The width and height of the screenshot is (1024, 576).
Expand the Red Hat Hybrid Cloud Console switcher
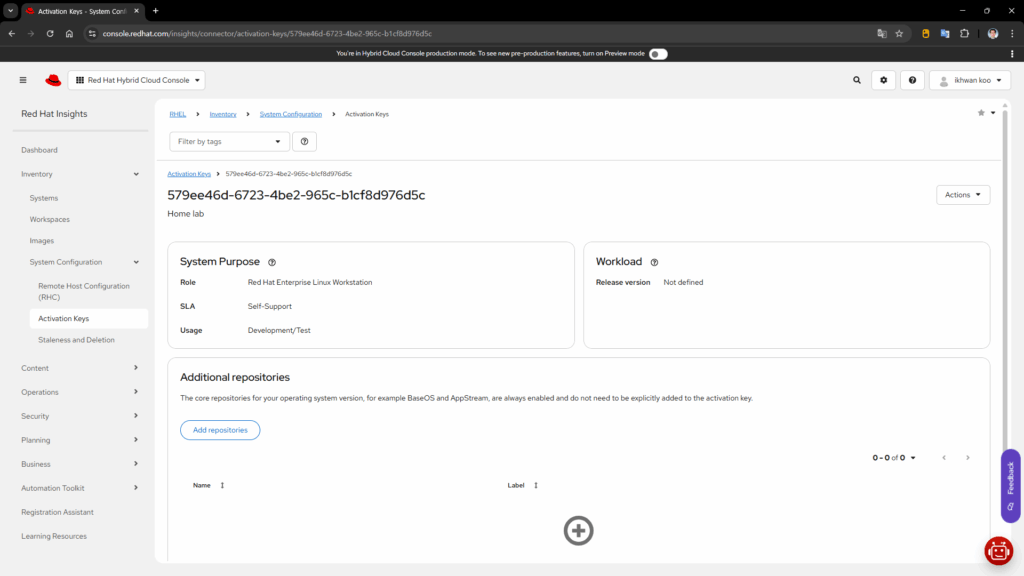[138, 80]
